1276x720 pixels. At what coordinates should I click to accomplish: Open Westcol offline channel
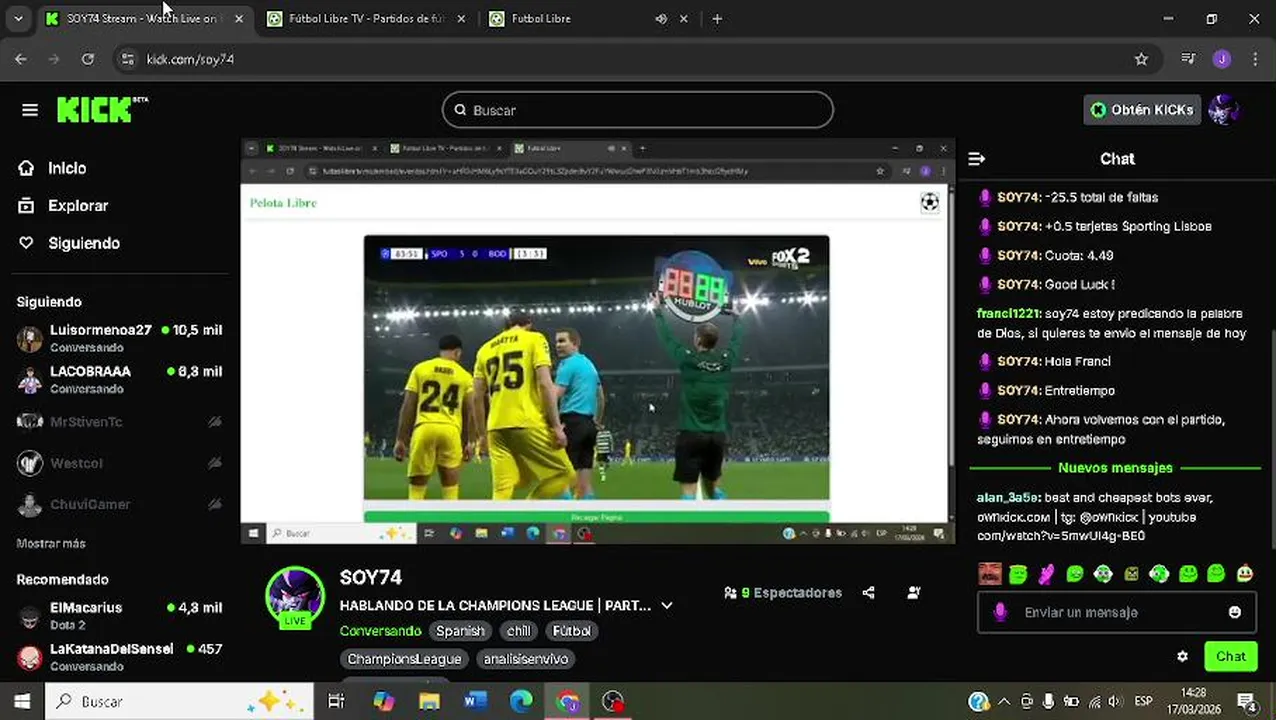coord(120,463)
